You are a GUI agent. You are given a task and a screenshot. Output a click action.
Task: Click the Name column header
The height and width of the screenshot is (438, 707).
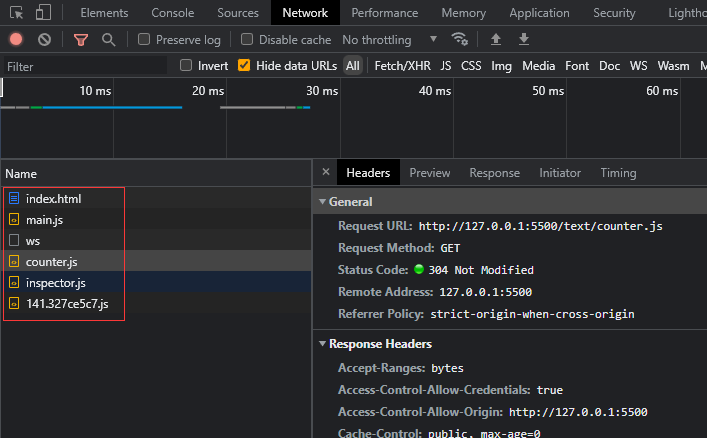pyautogui.click(x=156, y=174)
